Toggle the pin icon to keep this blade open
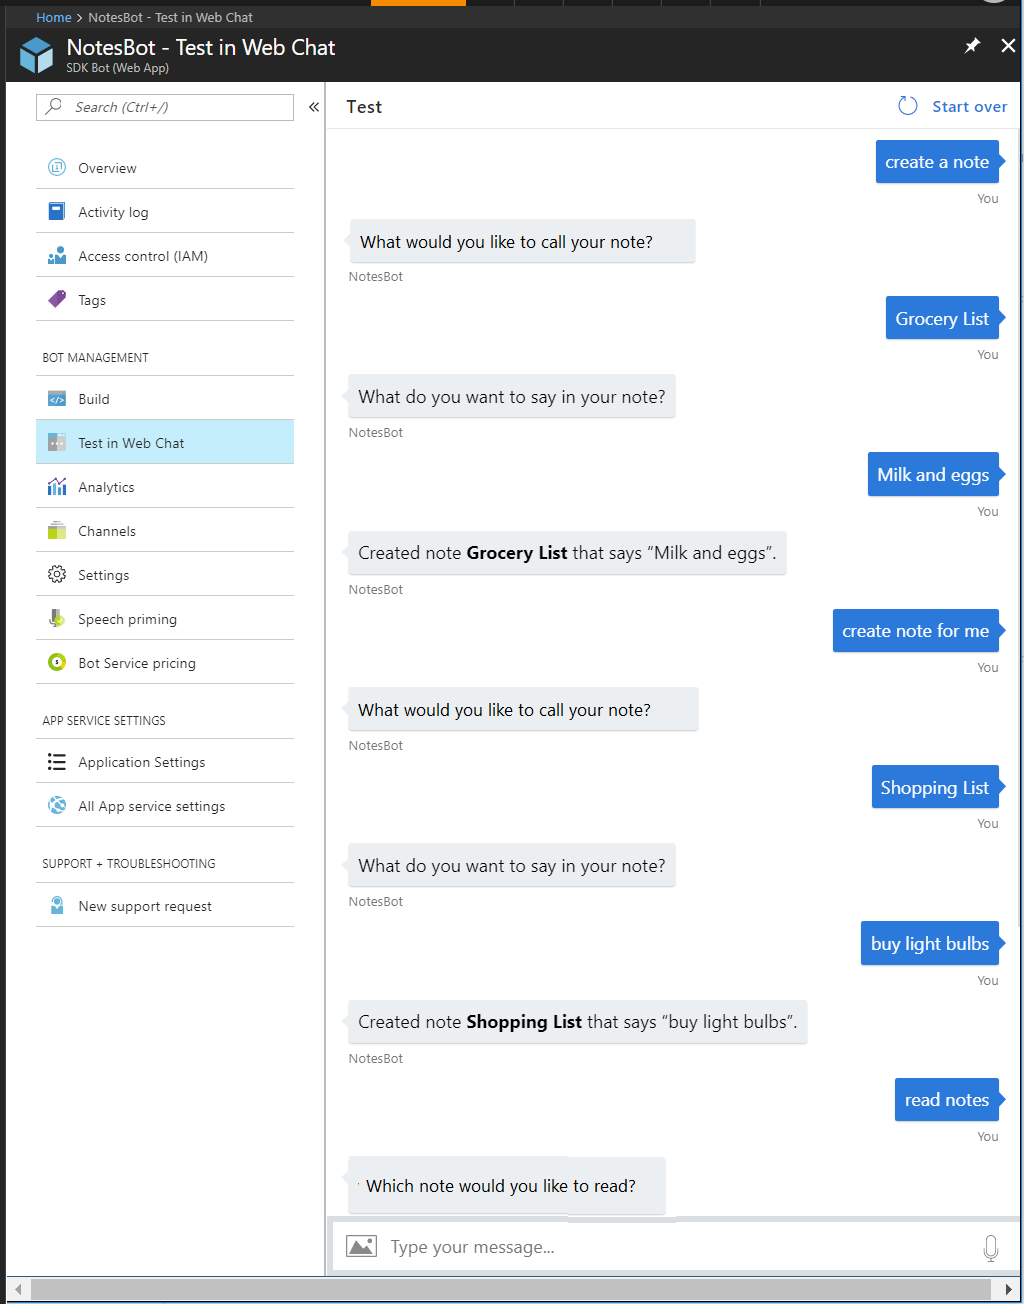The width and height of the screenshot is (1024, 1304). click(x=971, y=45)
